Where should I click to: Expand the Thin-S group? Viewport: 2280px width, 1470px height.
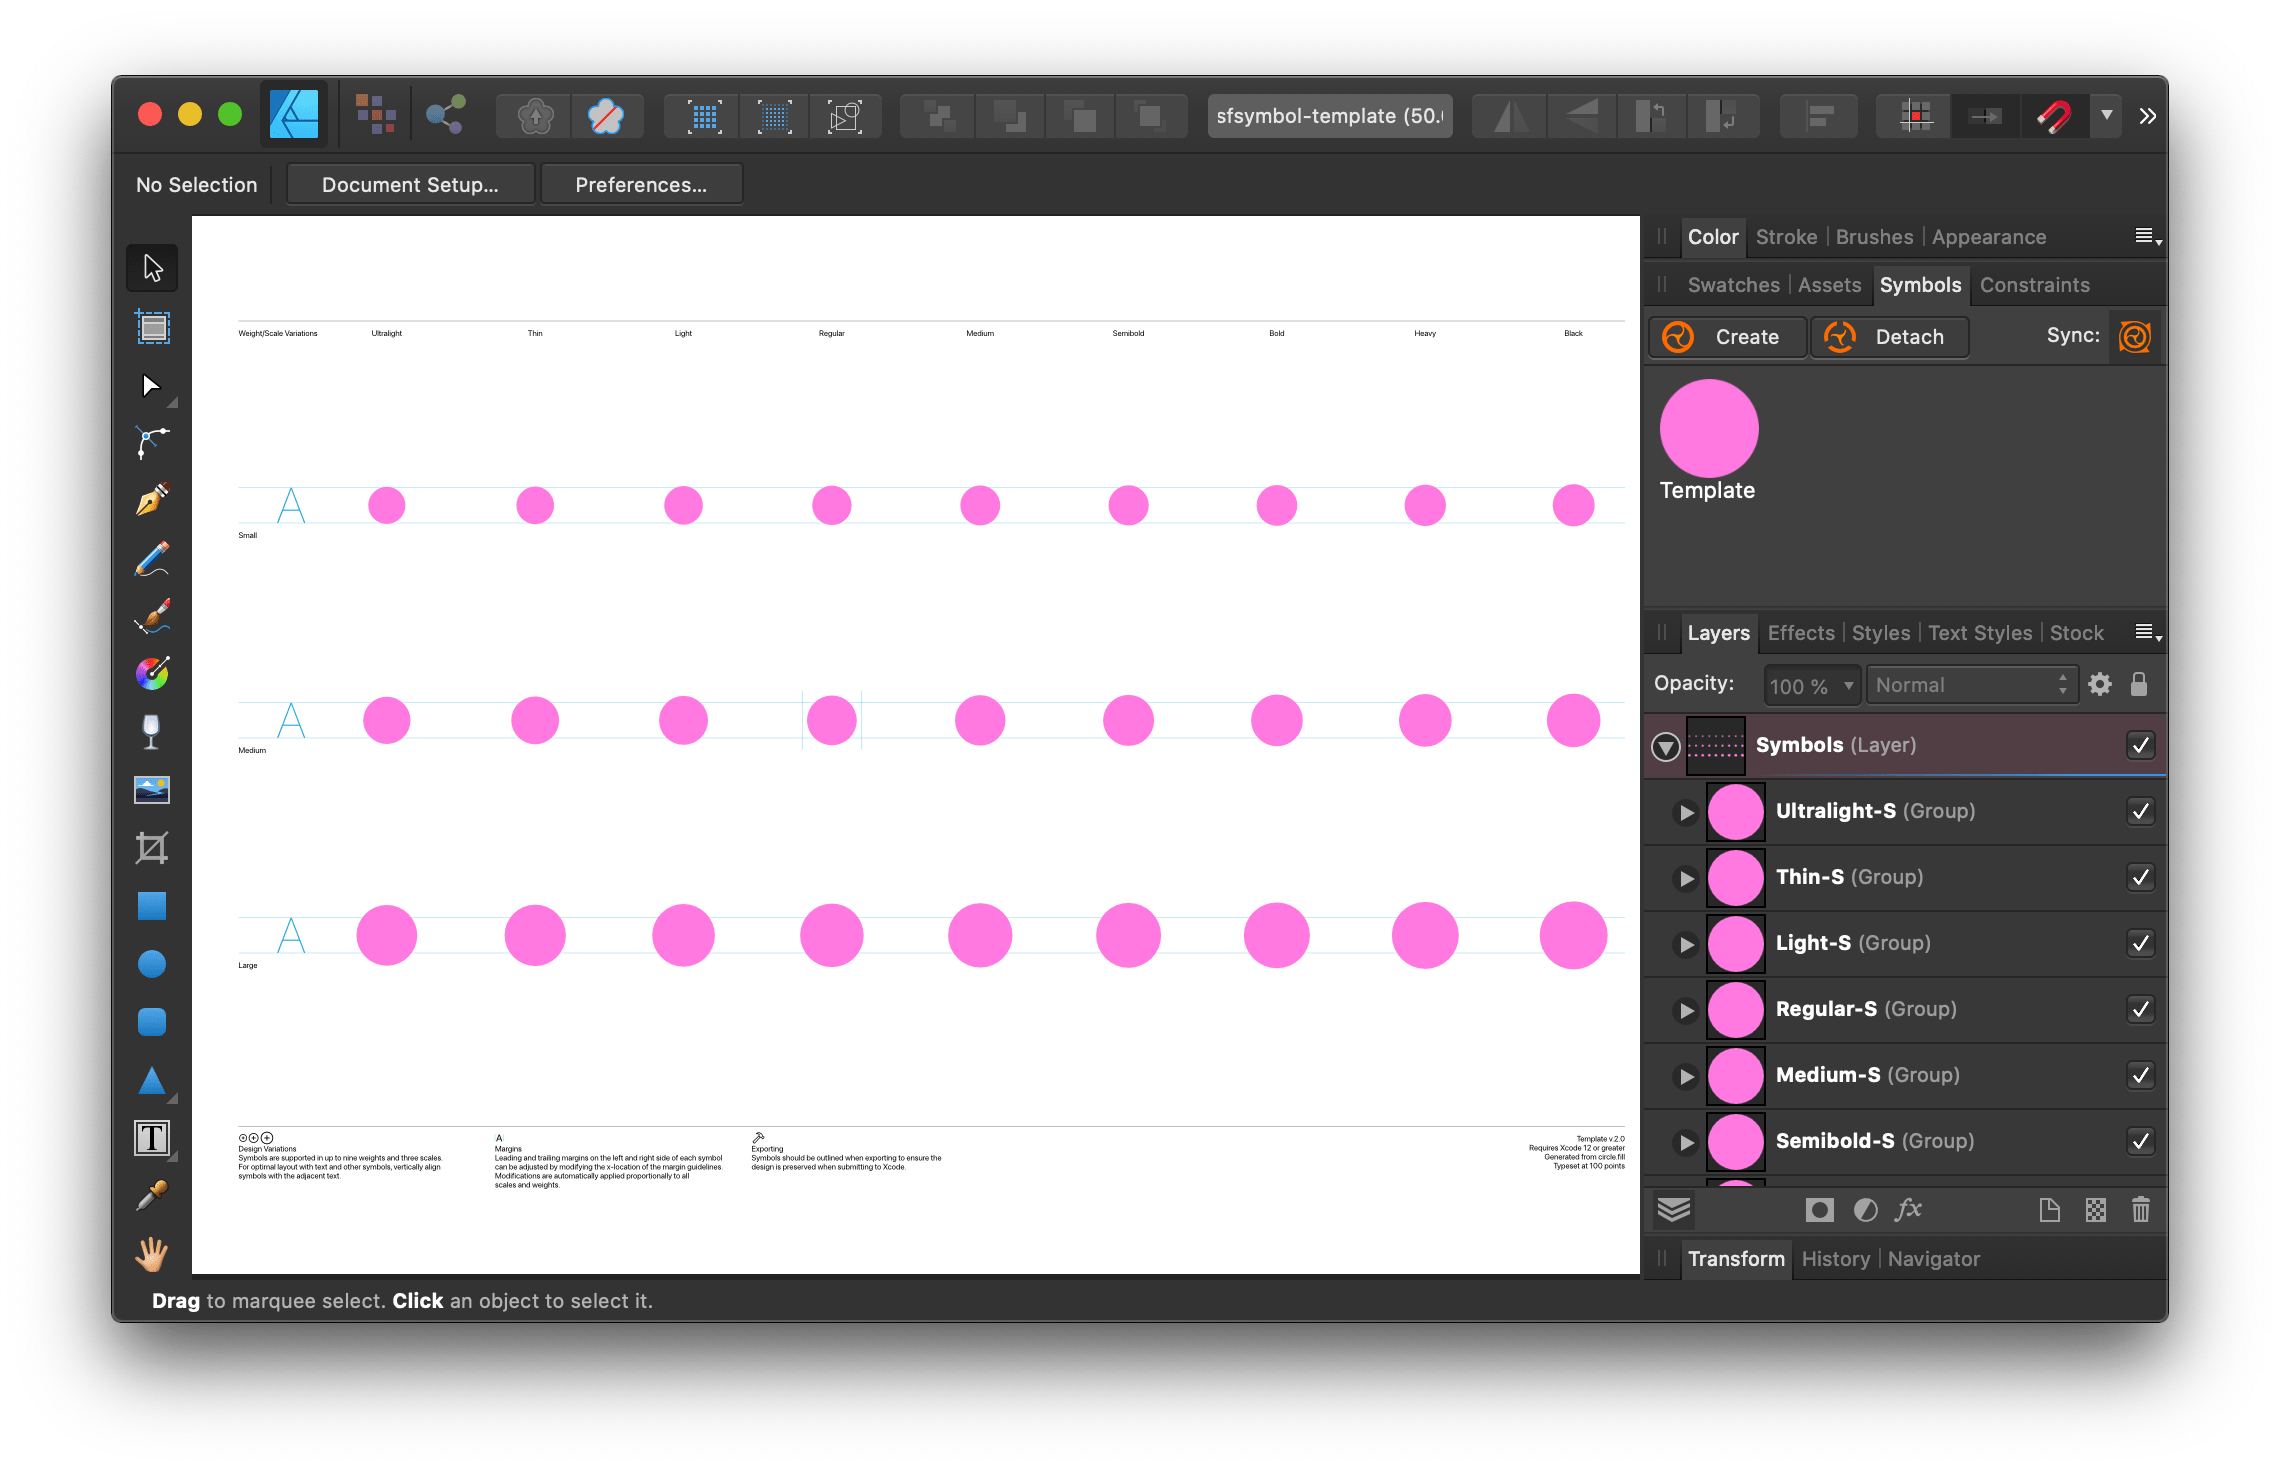1687,878
